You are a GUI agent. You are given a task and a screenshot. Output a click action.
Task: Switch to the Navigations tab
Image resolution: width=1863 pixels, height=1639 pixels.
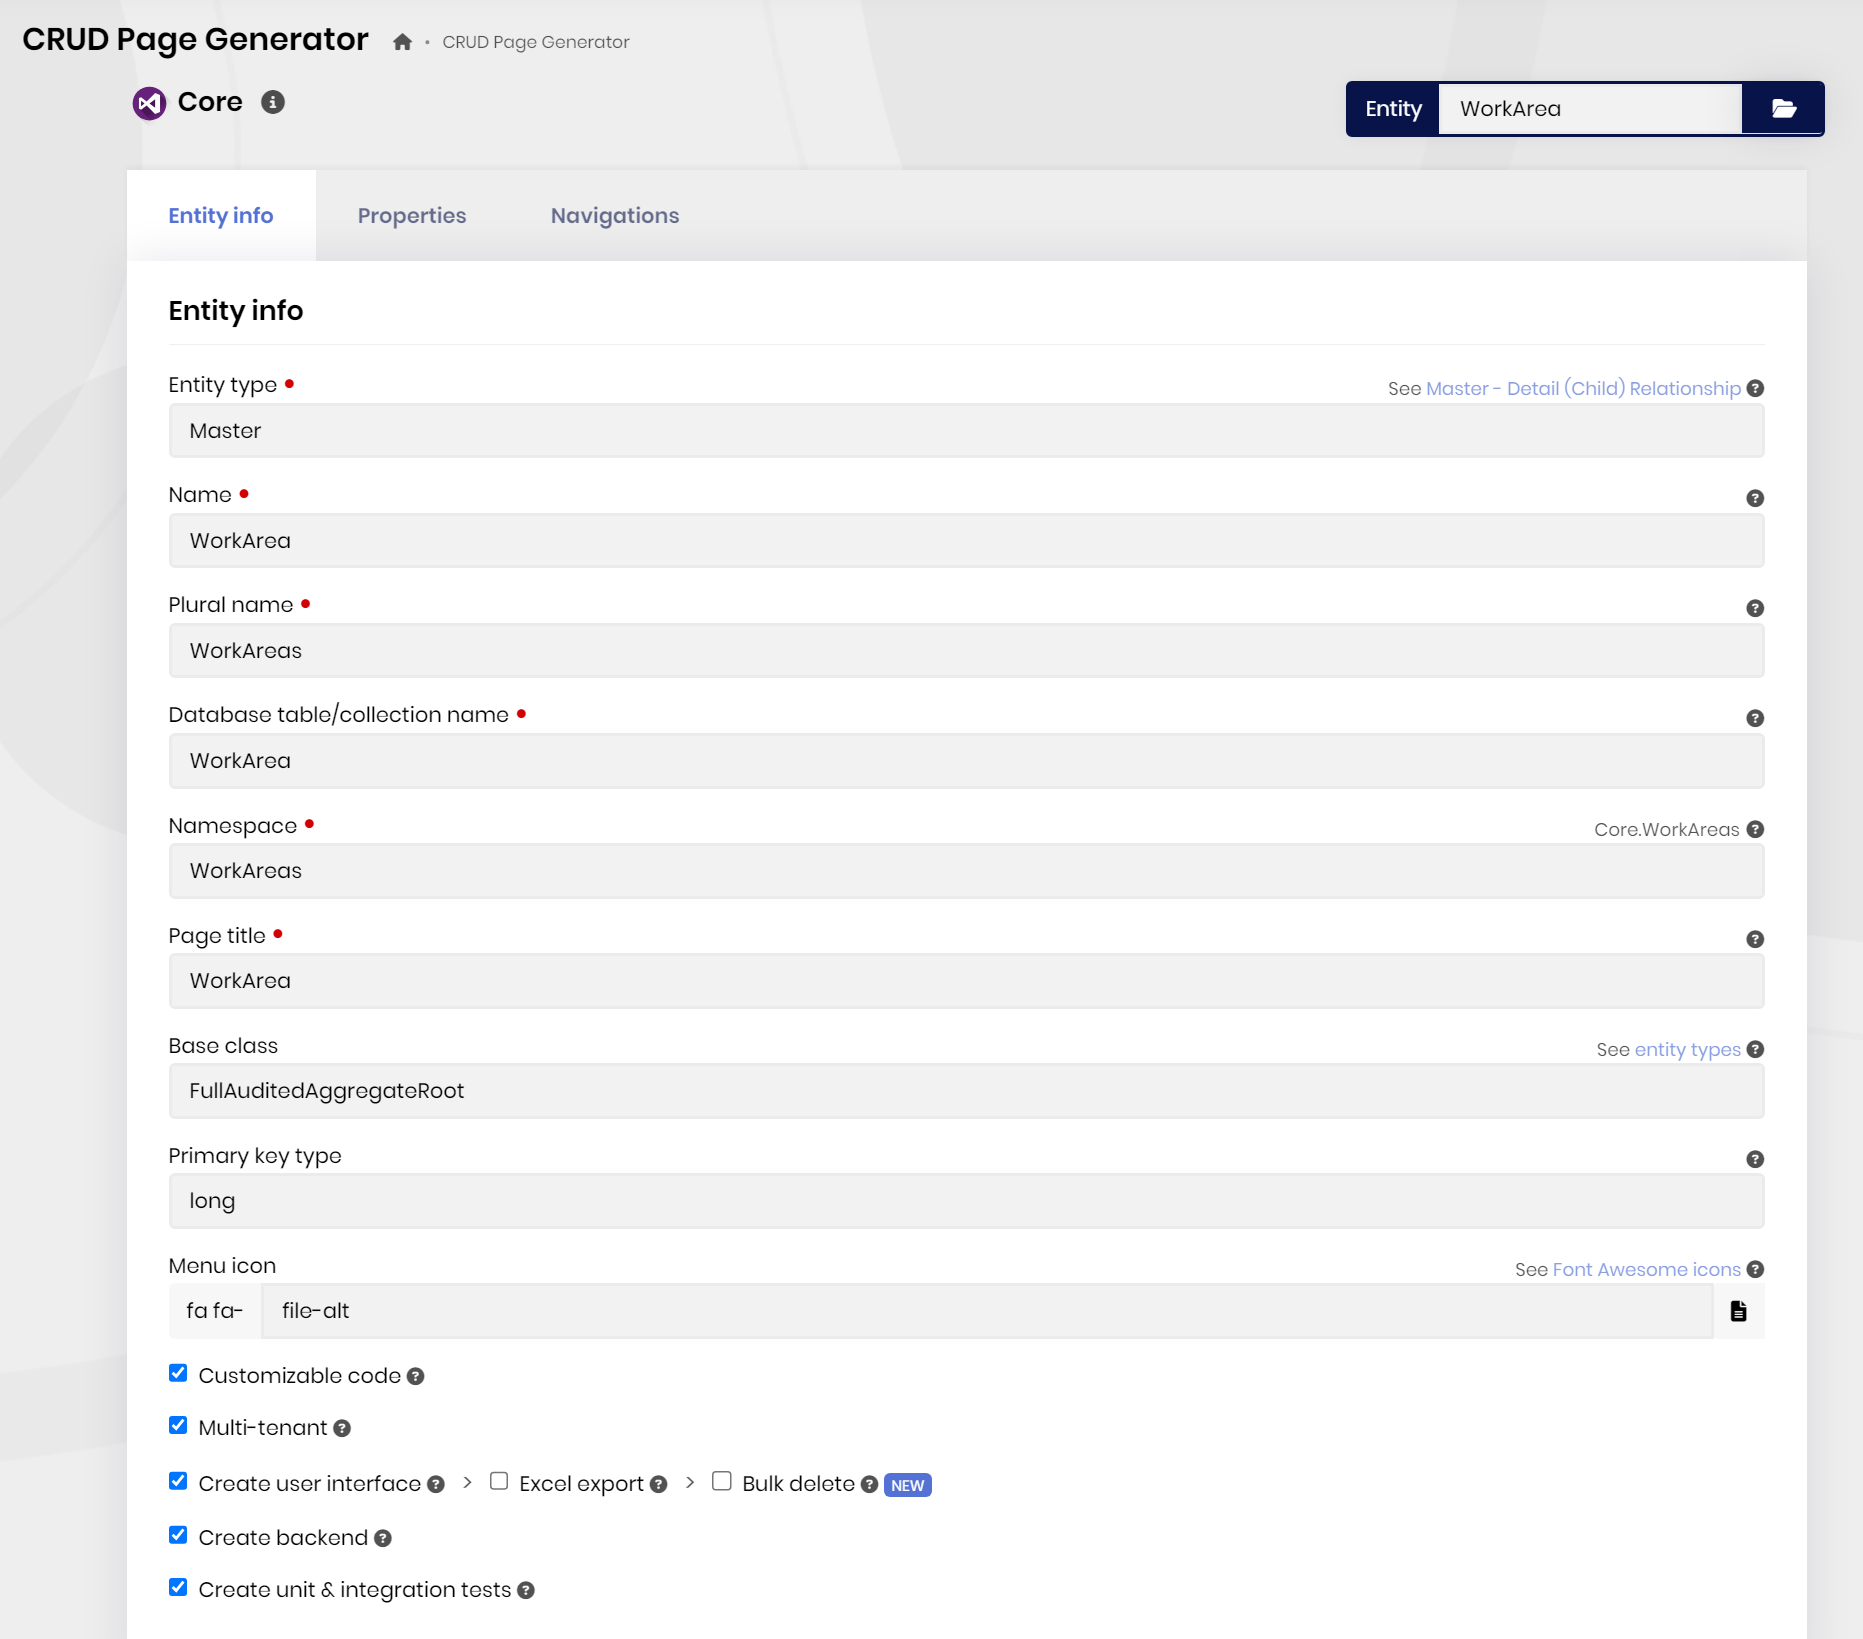click(614, 216)
